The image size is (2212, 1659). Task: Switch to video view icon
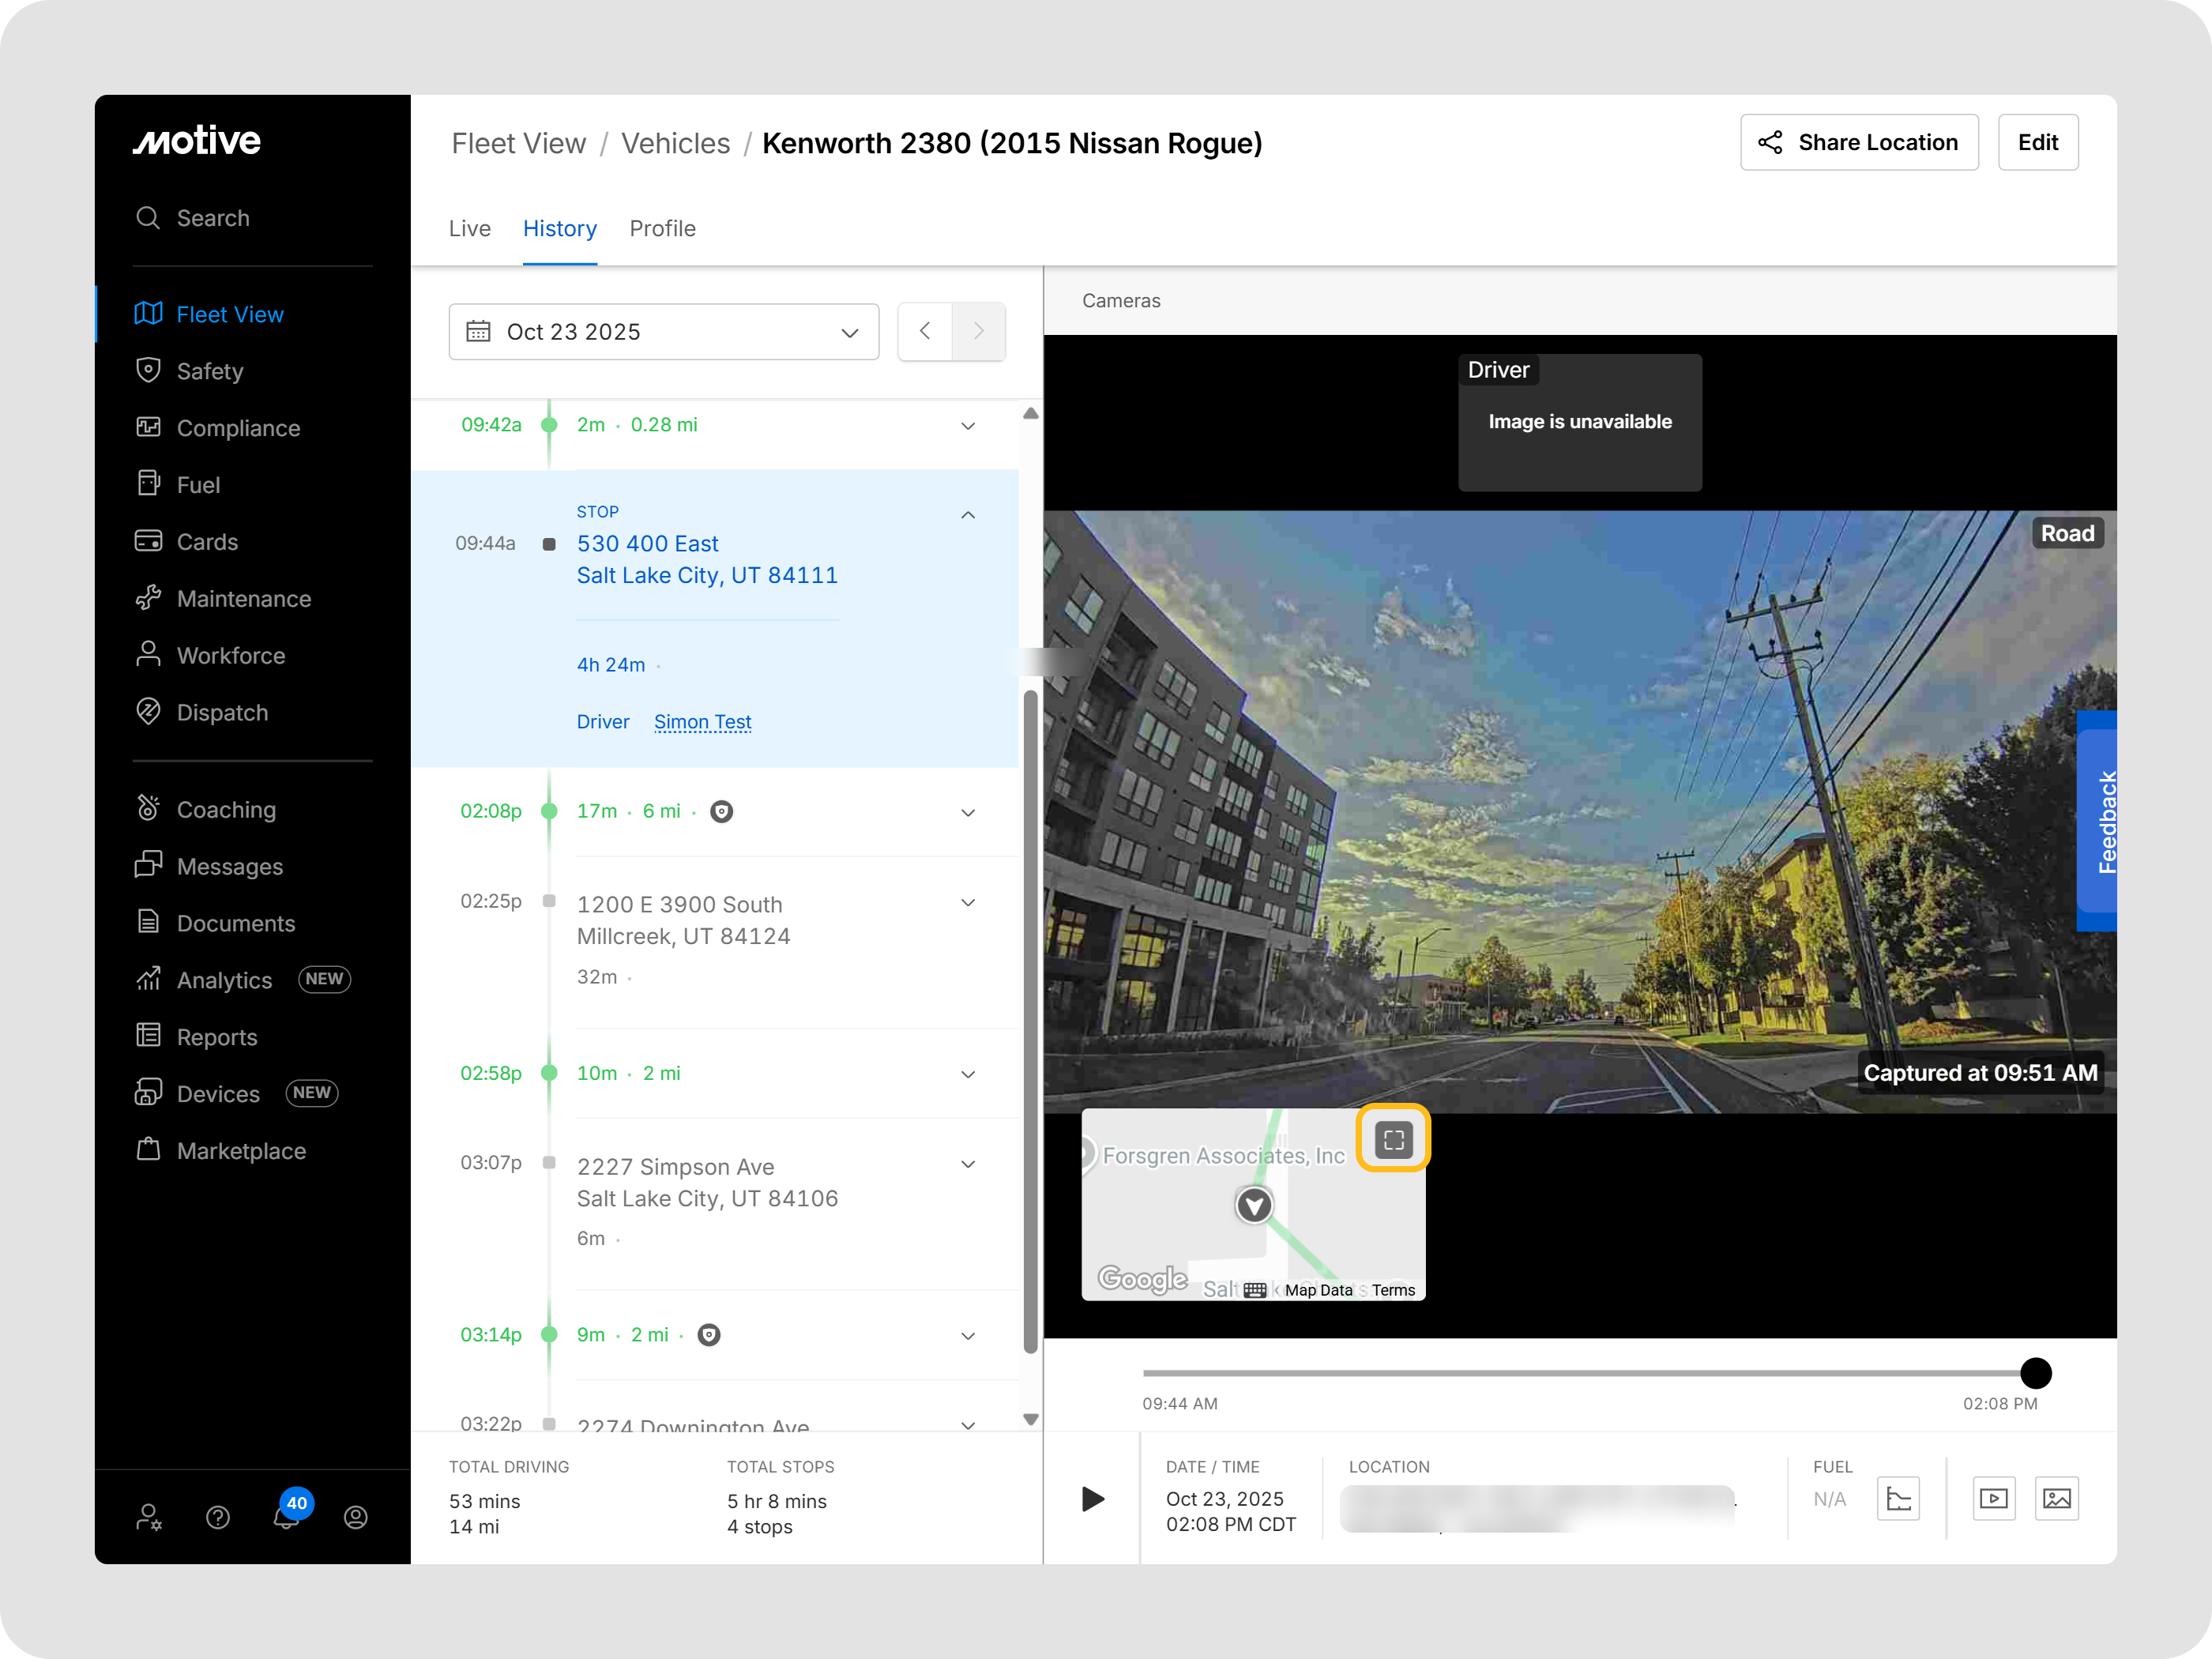(1993, 1497)
